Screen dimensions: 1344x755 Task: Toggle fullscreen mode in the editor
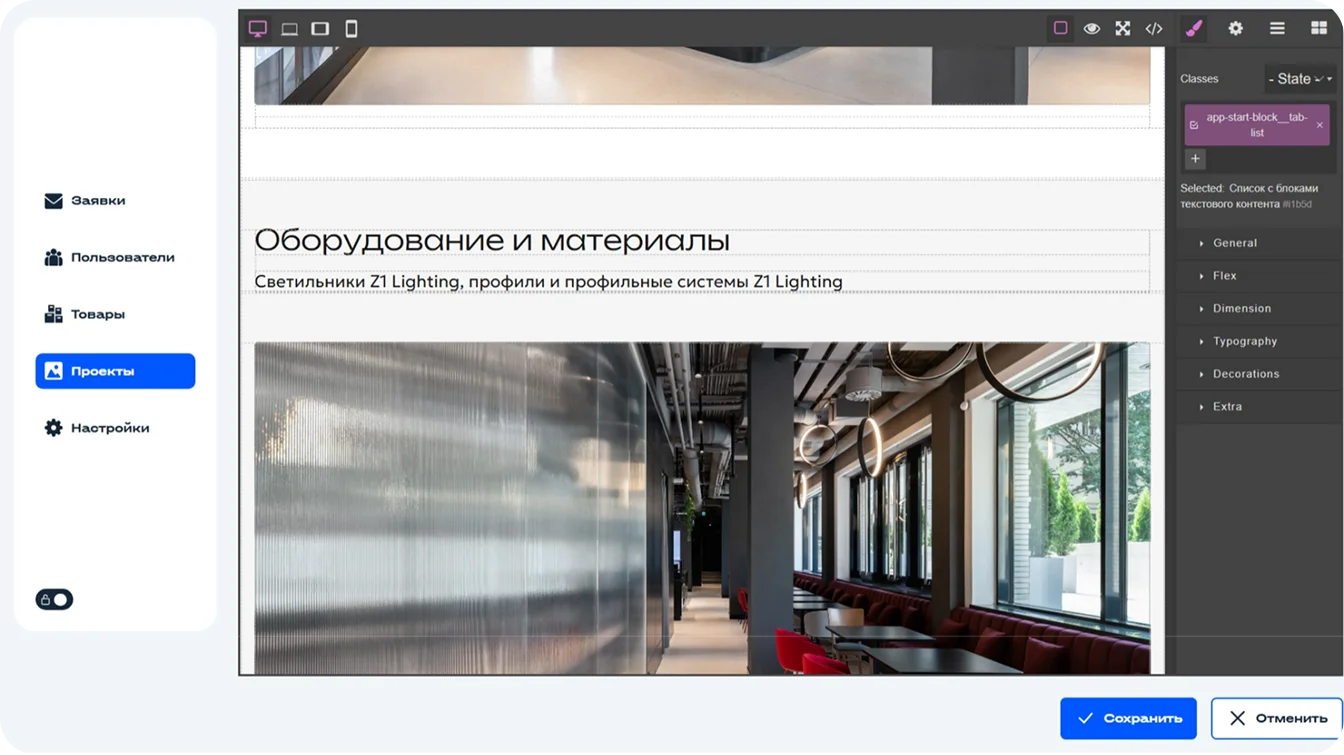click(1123, 28)
